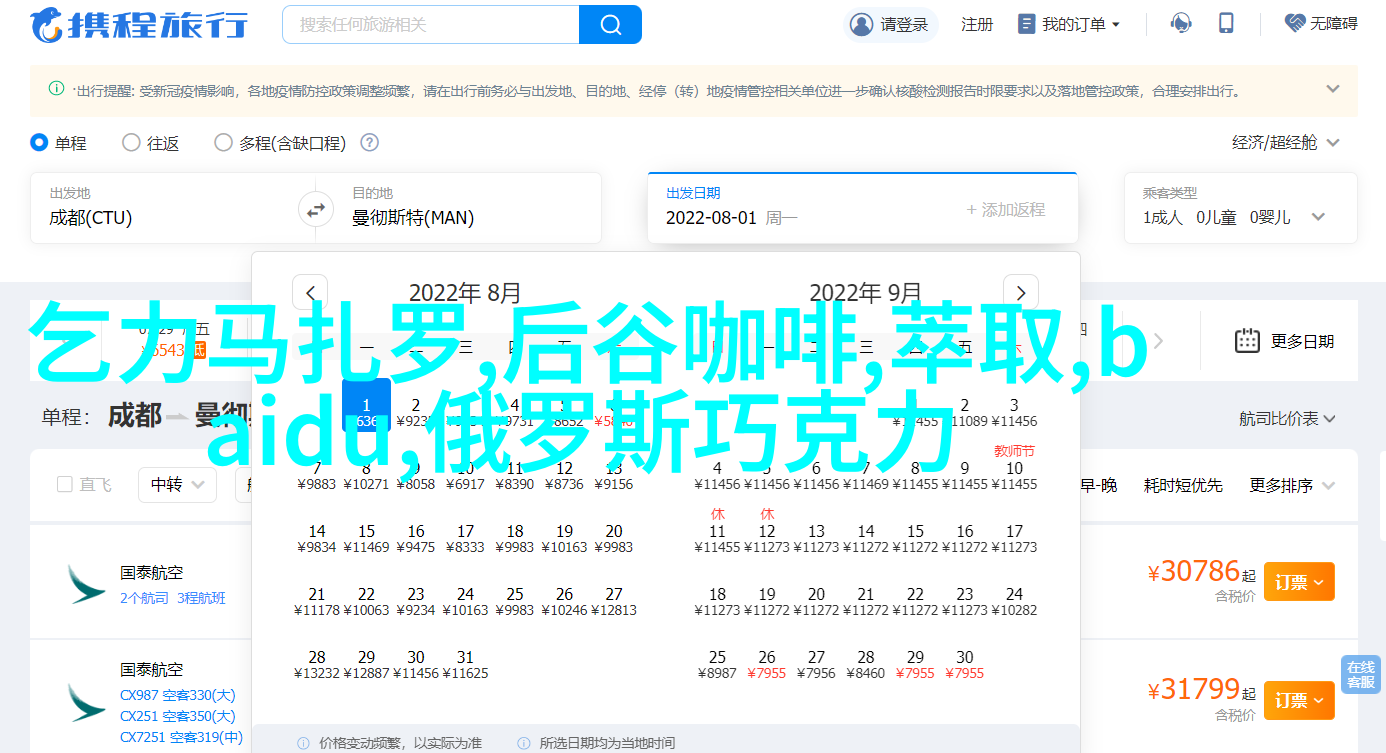Viewport: 1386px width, 753px height.
Task: Select September 24 priced ¥10282
Action: tap(1014, 601)
